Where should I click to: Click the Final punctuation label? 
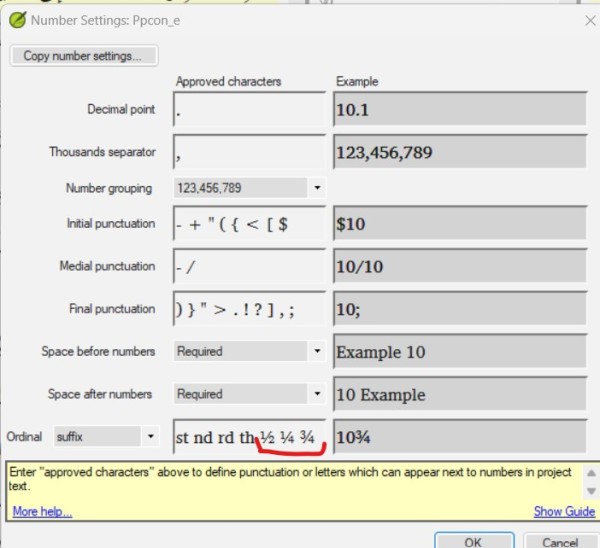(112, 309)
